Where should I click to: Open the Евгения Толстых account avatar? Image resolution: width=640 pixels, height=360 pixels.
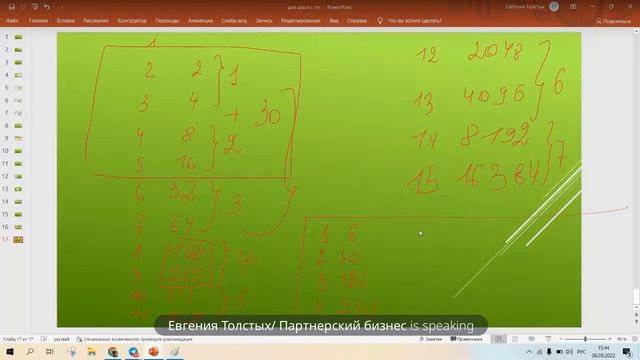point(554,7)
